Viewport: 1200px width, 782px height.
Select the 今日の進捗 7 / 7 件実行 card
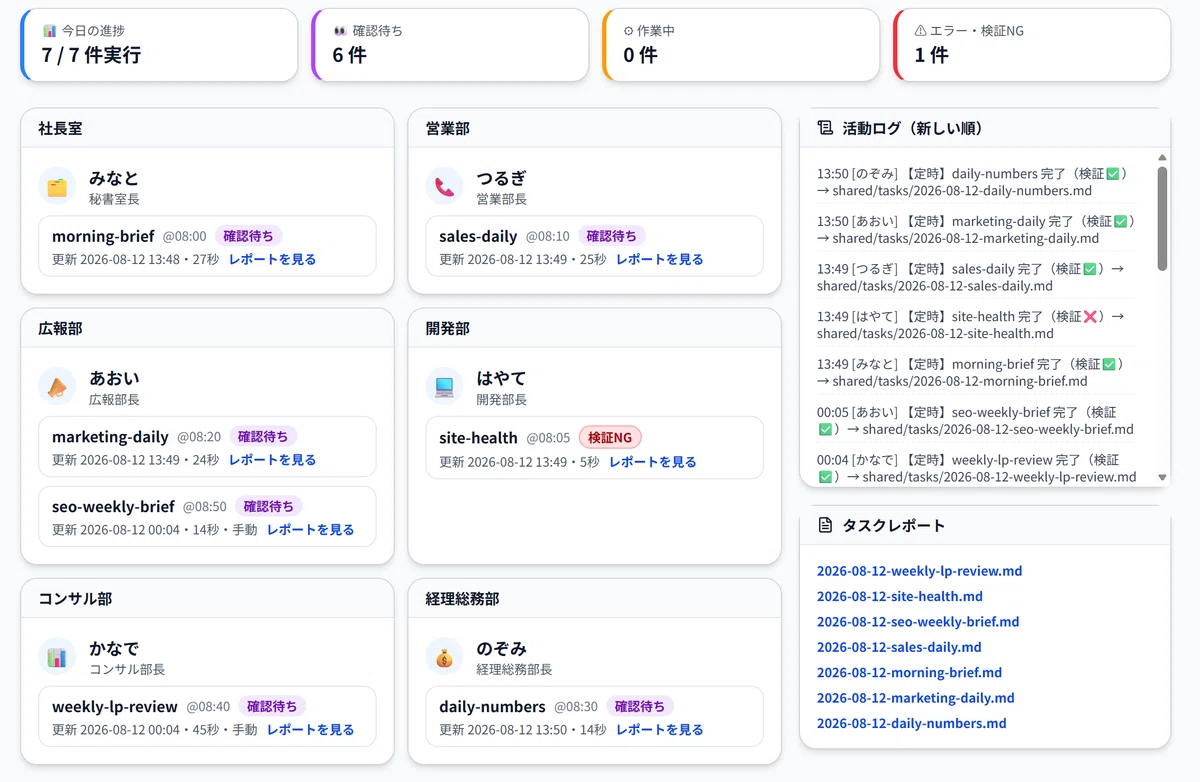(159, 45)
